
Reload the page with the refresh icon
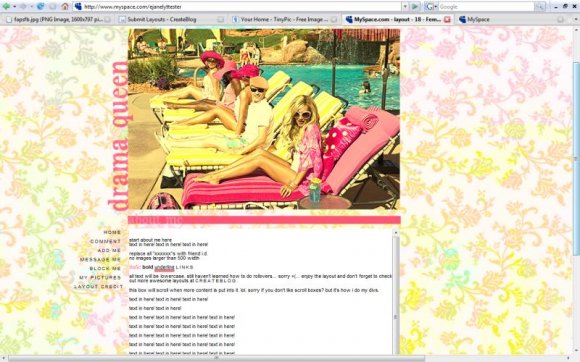40,6
